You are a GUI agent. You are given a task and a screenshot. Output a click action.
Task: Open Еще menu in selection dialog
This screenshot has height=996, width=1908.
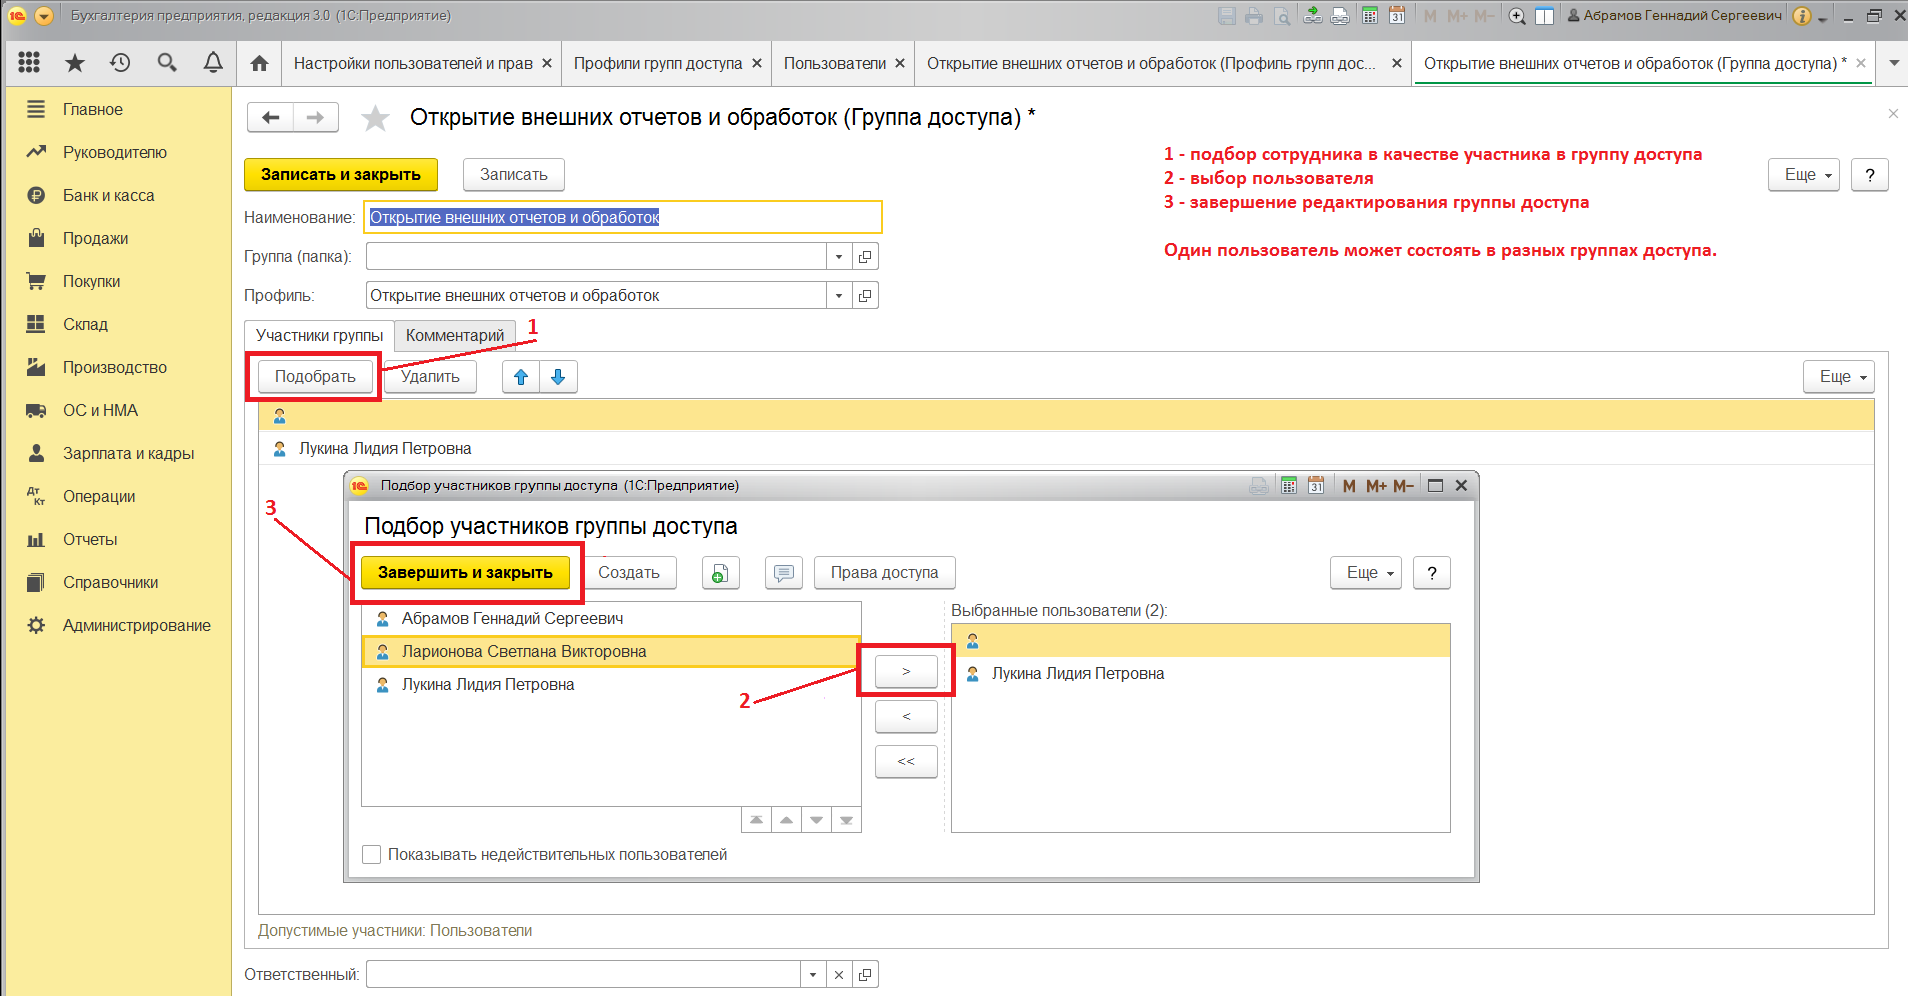click(1365, 573)
